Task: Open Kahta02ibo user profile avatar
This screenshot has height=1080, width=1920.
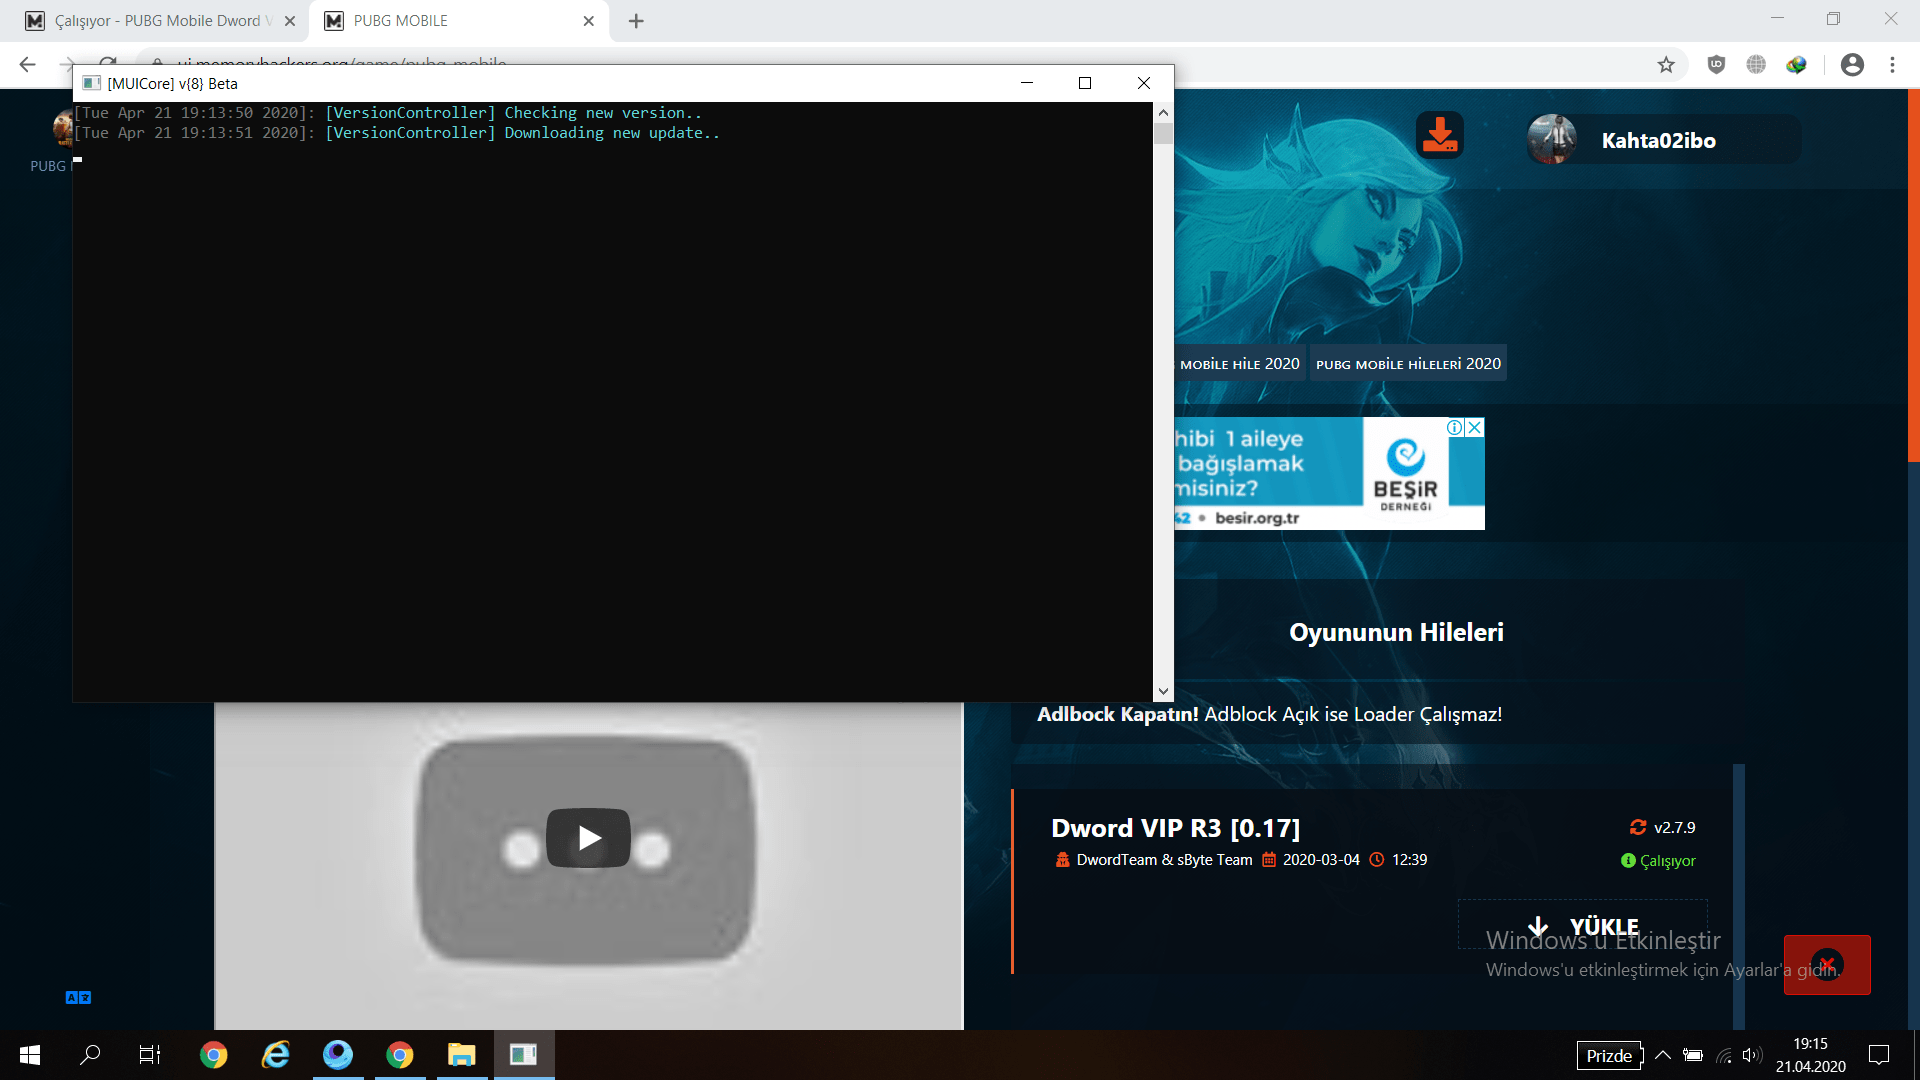Action: [x=1552, y=139]
